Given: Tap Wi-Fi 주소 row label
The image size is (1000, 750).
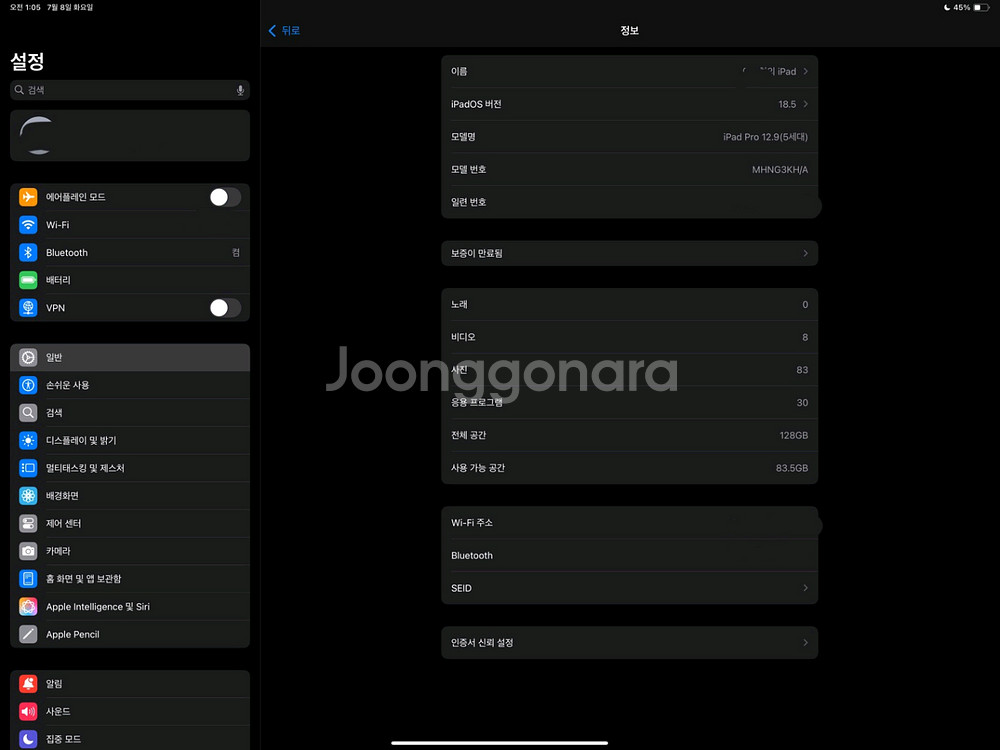Looking at the screenshot, I should [x=472, y=523].
